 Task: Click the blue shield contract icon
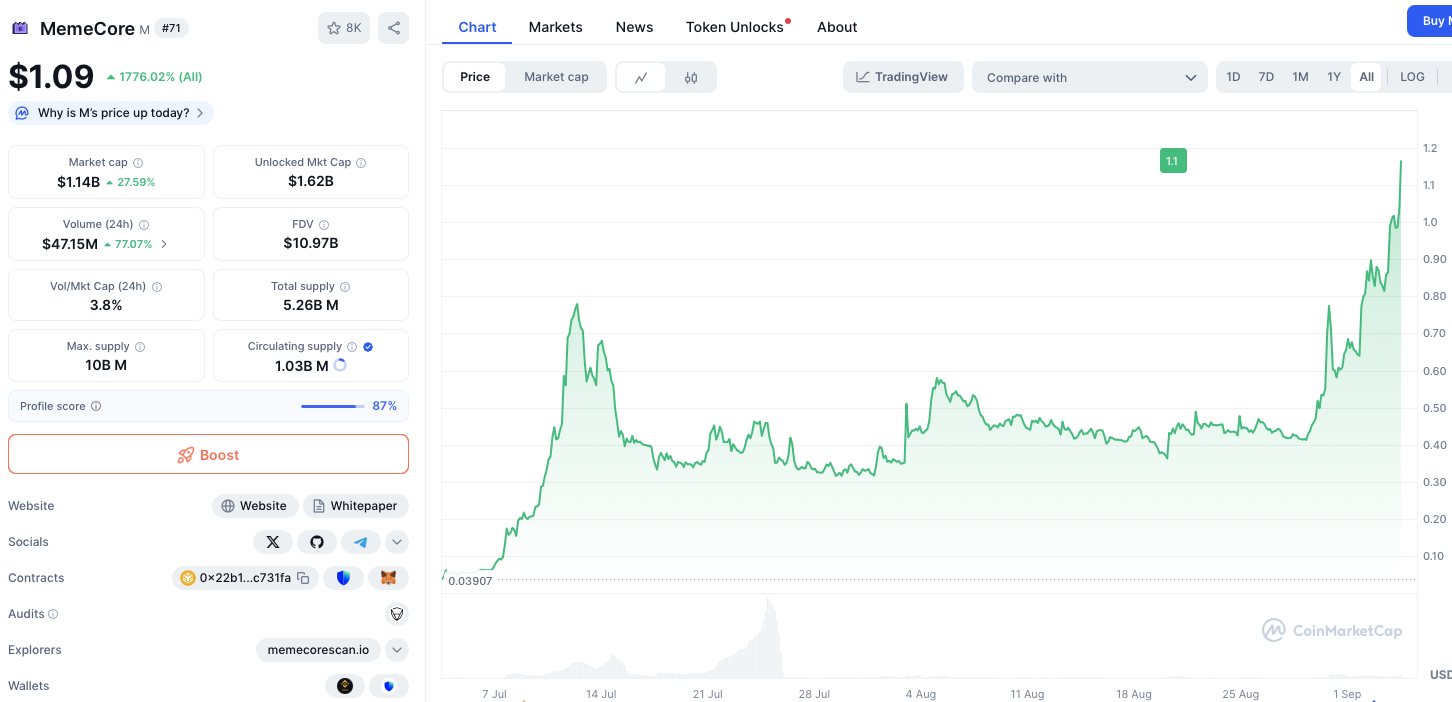(344, 578)
